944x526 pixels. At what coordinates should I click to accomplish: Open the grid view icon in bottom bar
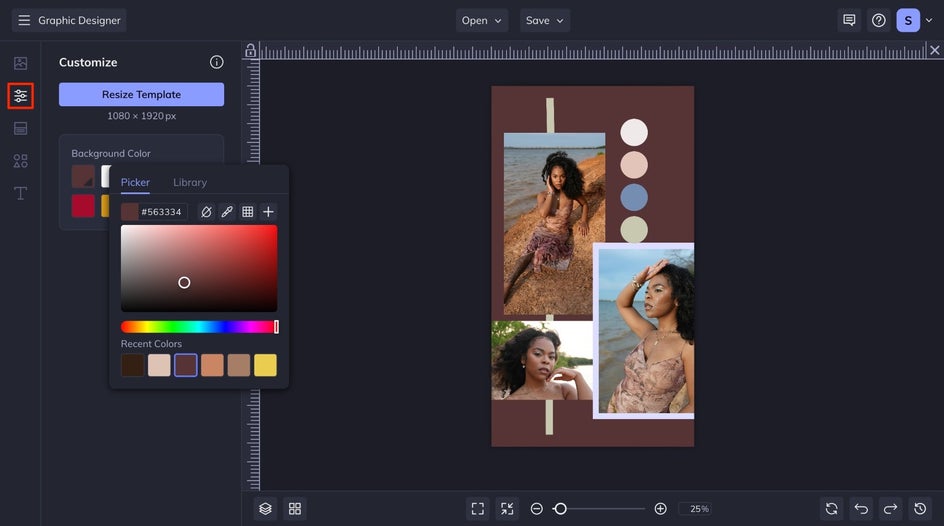pyautogui.click(x=295, y=509)
